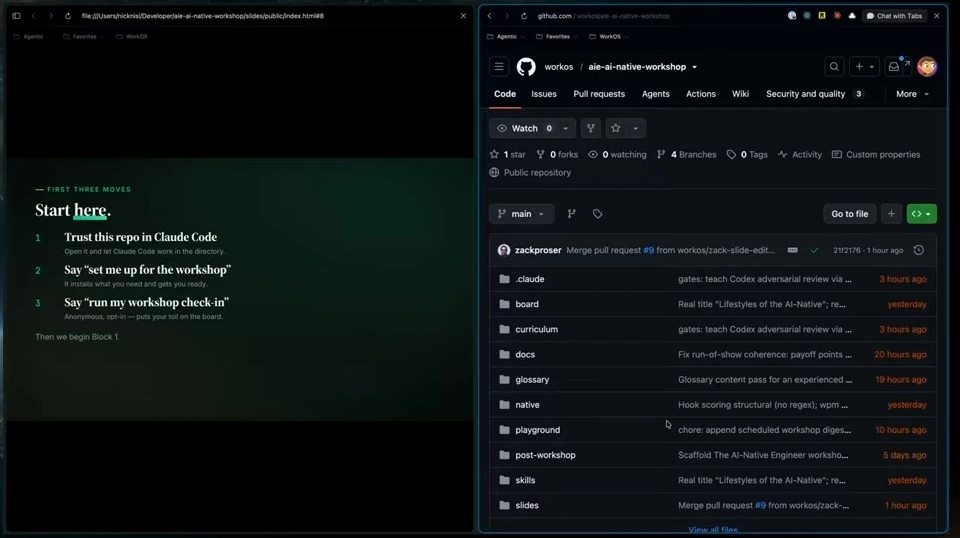Click the GitHub search icon
The width and height of the screenshot is (960, 538).
click(x=834, y=67)
